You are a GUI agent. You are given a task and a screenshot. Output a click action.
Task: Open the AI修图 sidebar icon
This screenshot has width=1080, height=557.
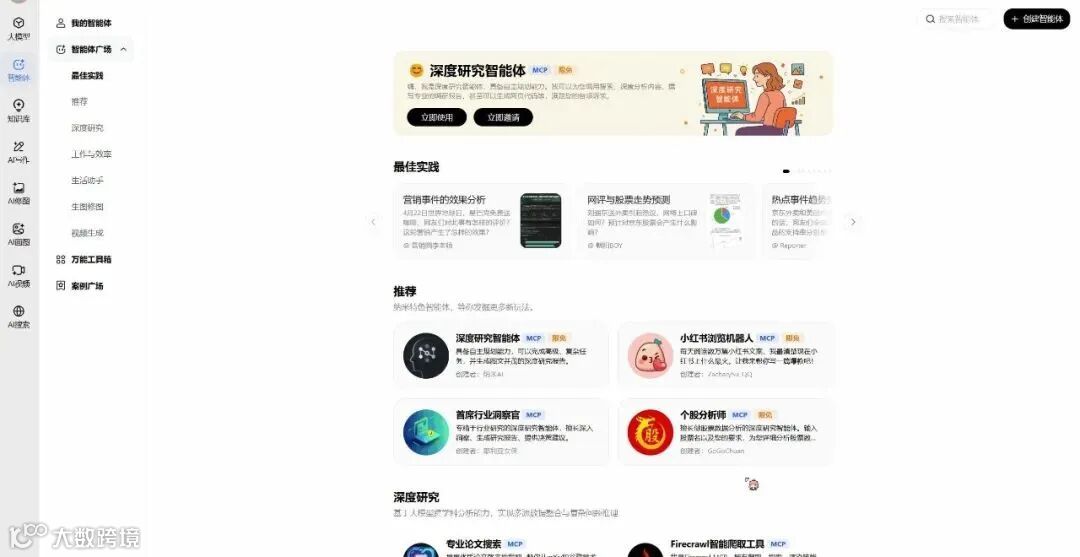click(x=19, y=193)
